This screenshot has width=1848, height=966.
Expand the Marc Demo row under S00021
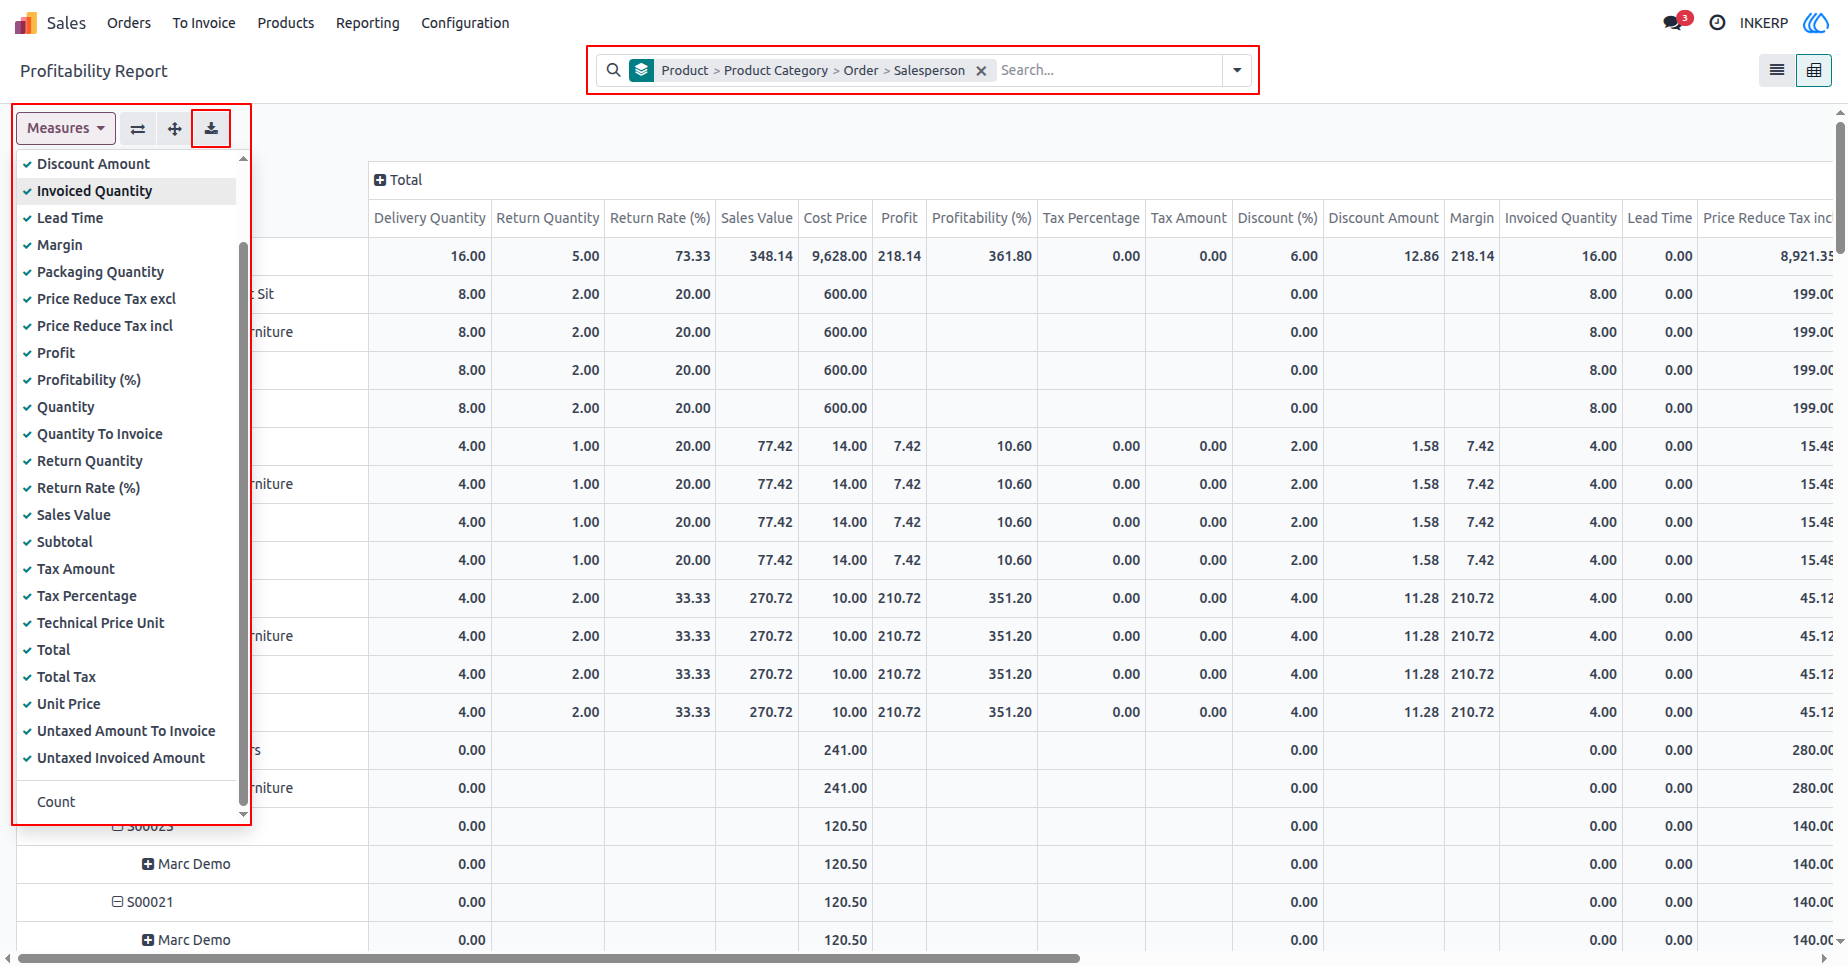tap(148, 940)
